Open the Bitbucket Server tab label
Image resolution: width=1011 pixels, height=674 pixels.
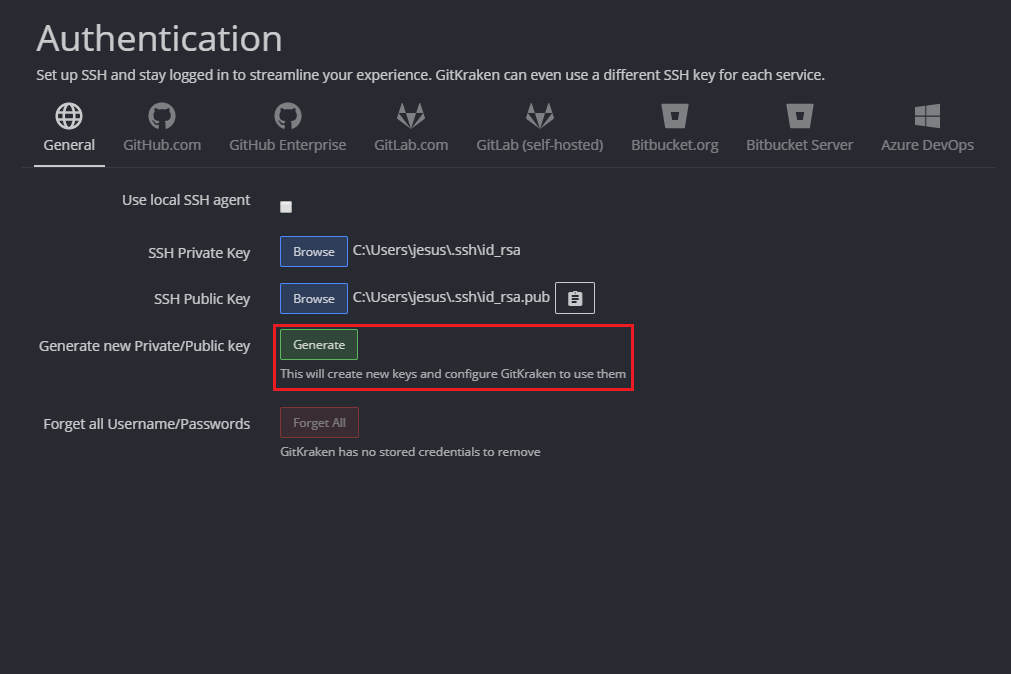point(800,145)
